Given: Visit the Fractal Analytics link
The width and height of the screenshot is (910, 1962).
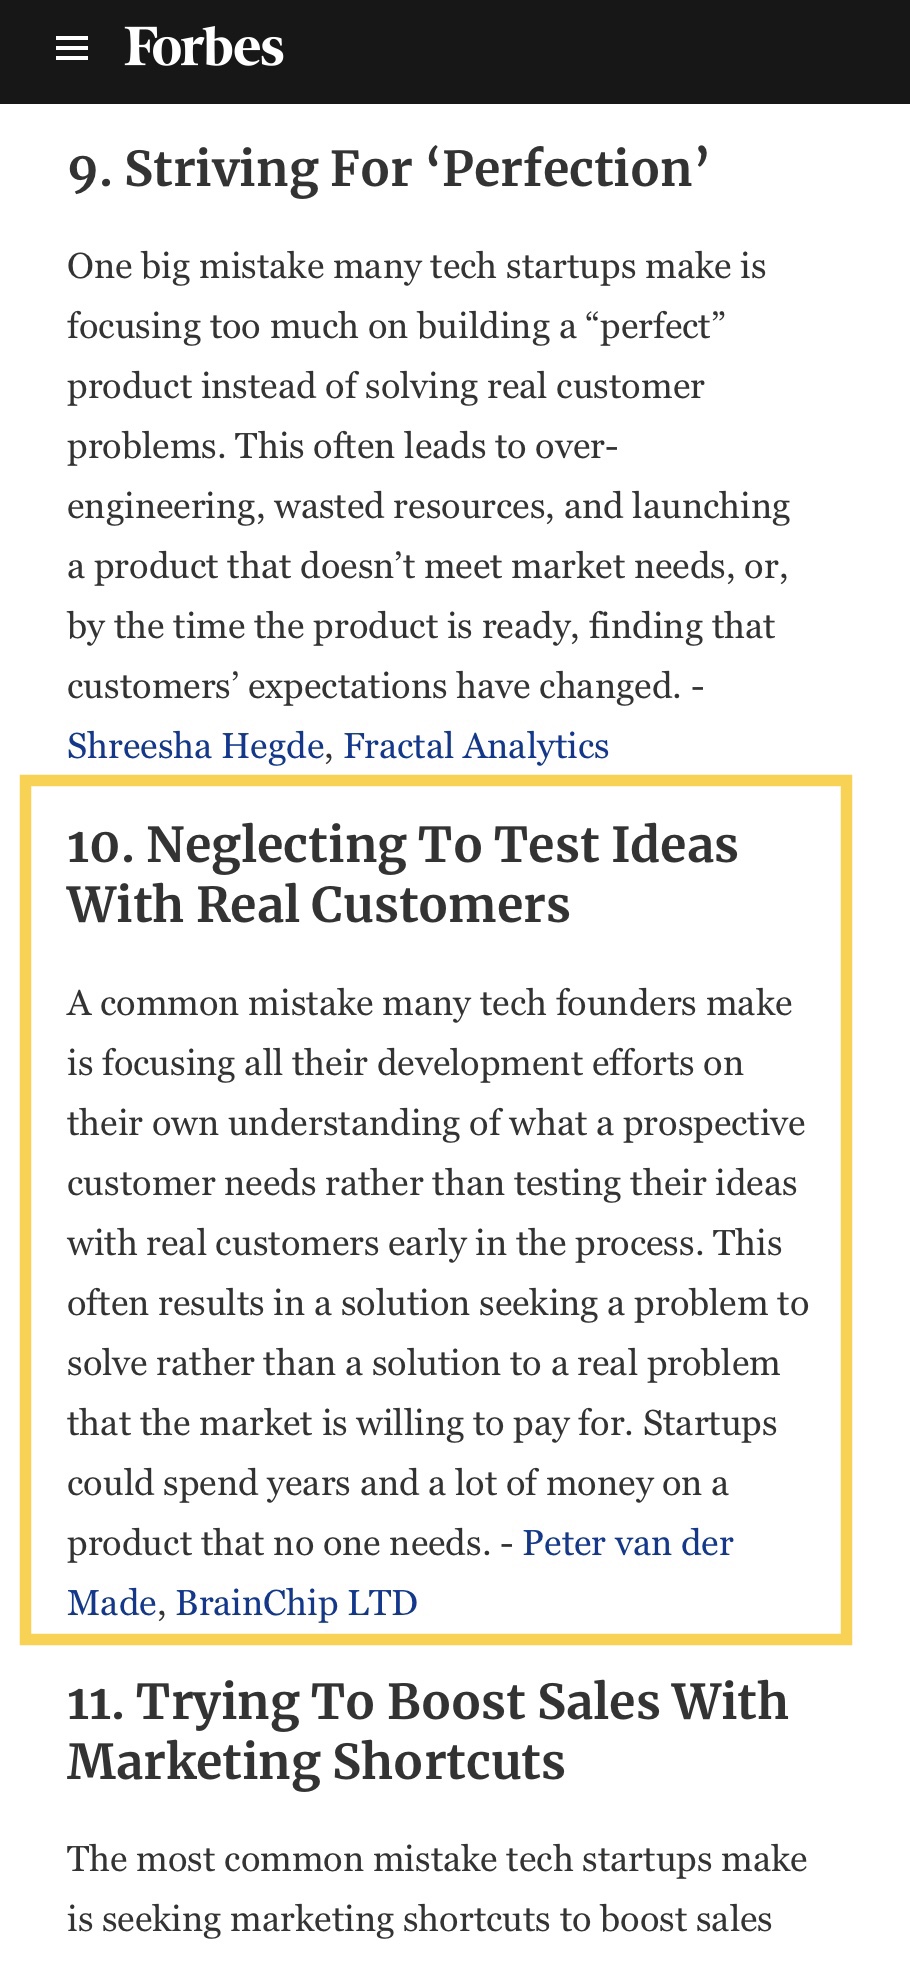Looking at the screenshot, I should [x=476, y=746].
